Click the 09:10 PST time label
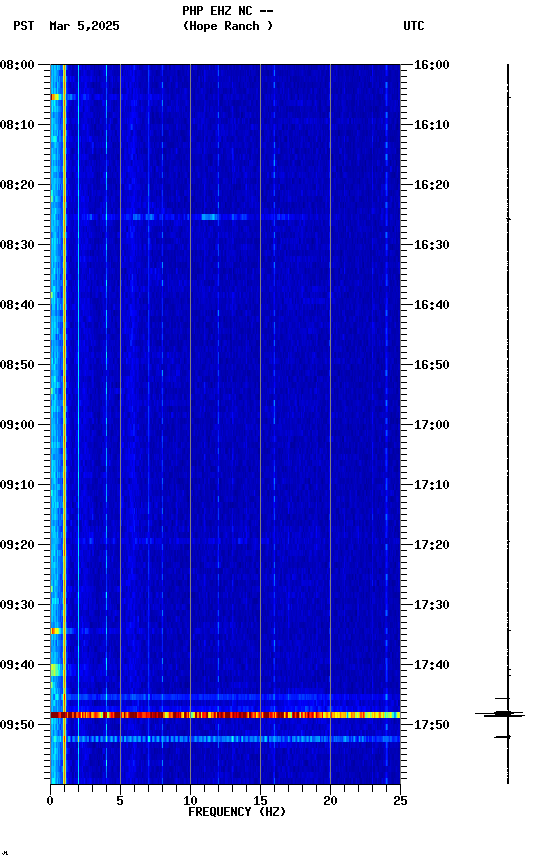Image resolution: width=552 pixels, height=864 pixels. pos(17,485)
